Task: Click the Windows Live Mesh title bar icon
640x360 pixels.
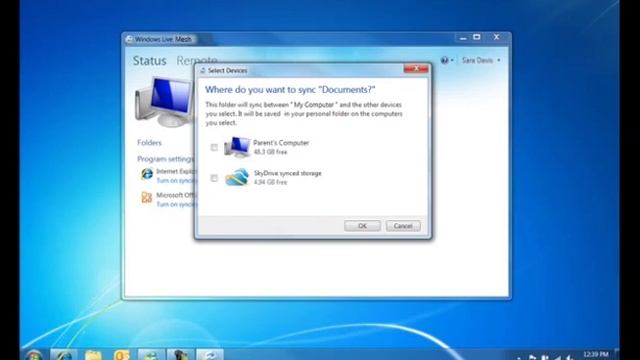Action: (129, 39)
